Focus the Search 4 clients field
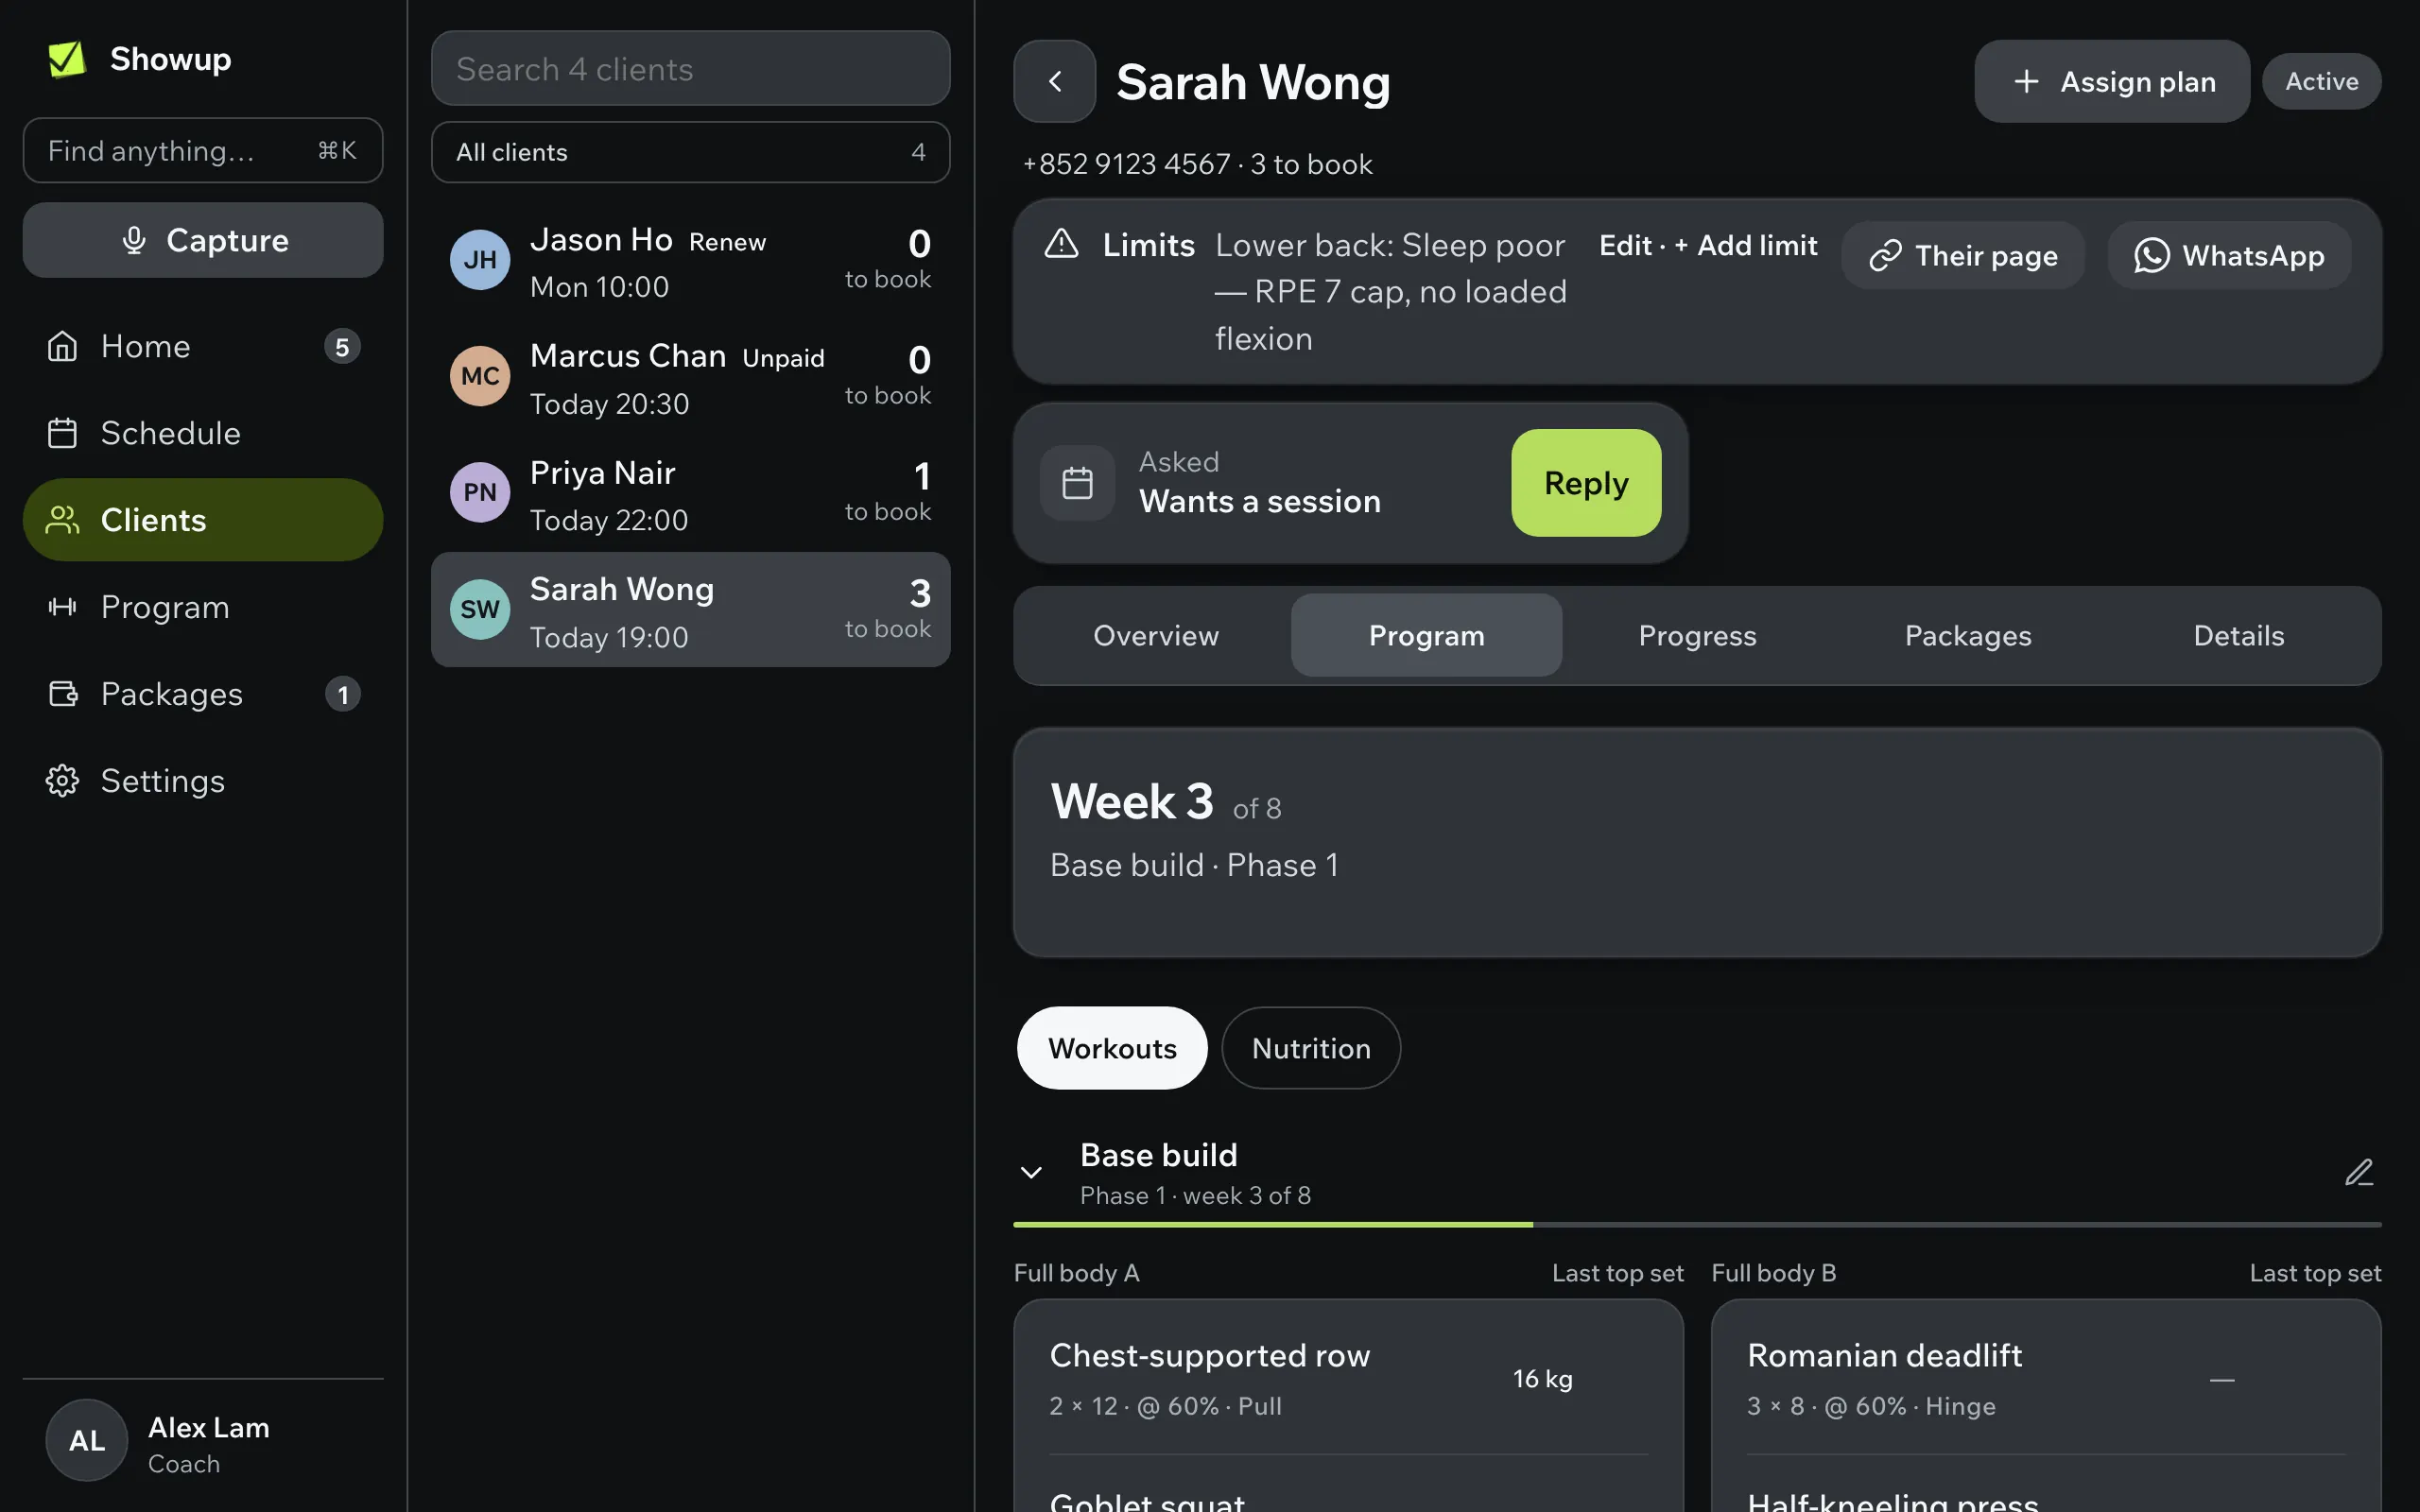The image size is (2420, 1512). pyautogui.click(x=690, y=68)
